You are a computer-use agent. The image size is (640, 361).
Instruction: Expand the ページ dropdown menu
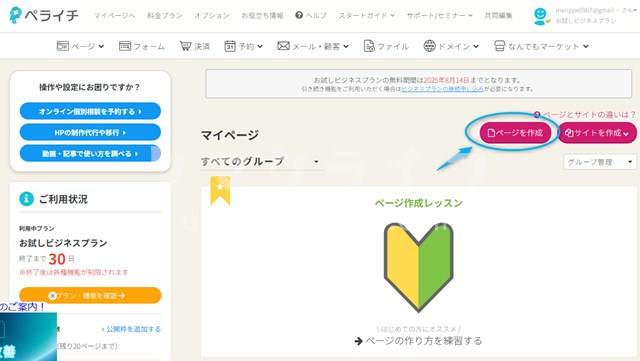[x=80, y=46]
